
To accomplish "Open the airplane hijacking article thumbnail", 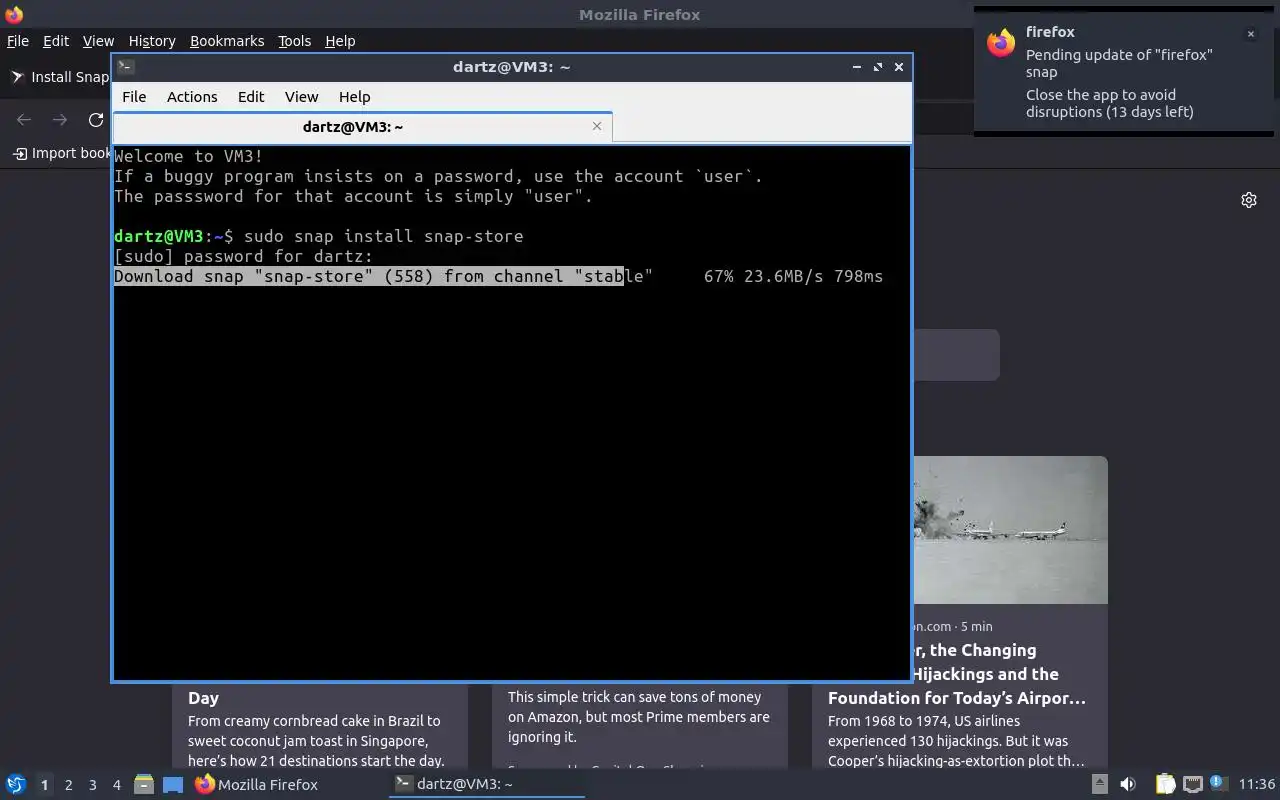I will (1009, 530).
